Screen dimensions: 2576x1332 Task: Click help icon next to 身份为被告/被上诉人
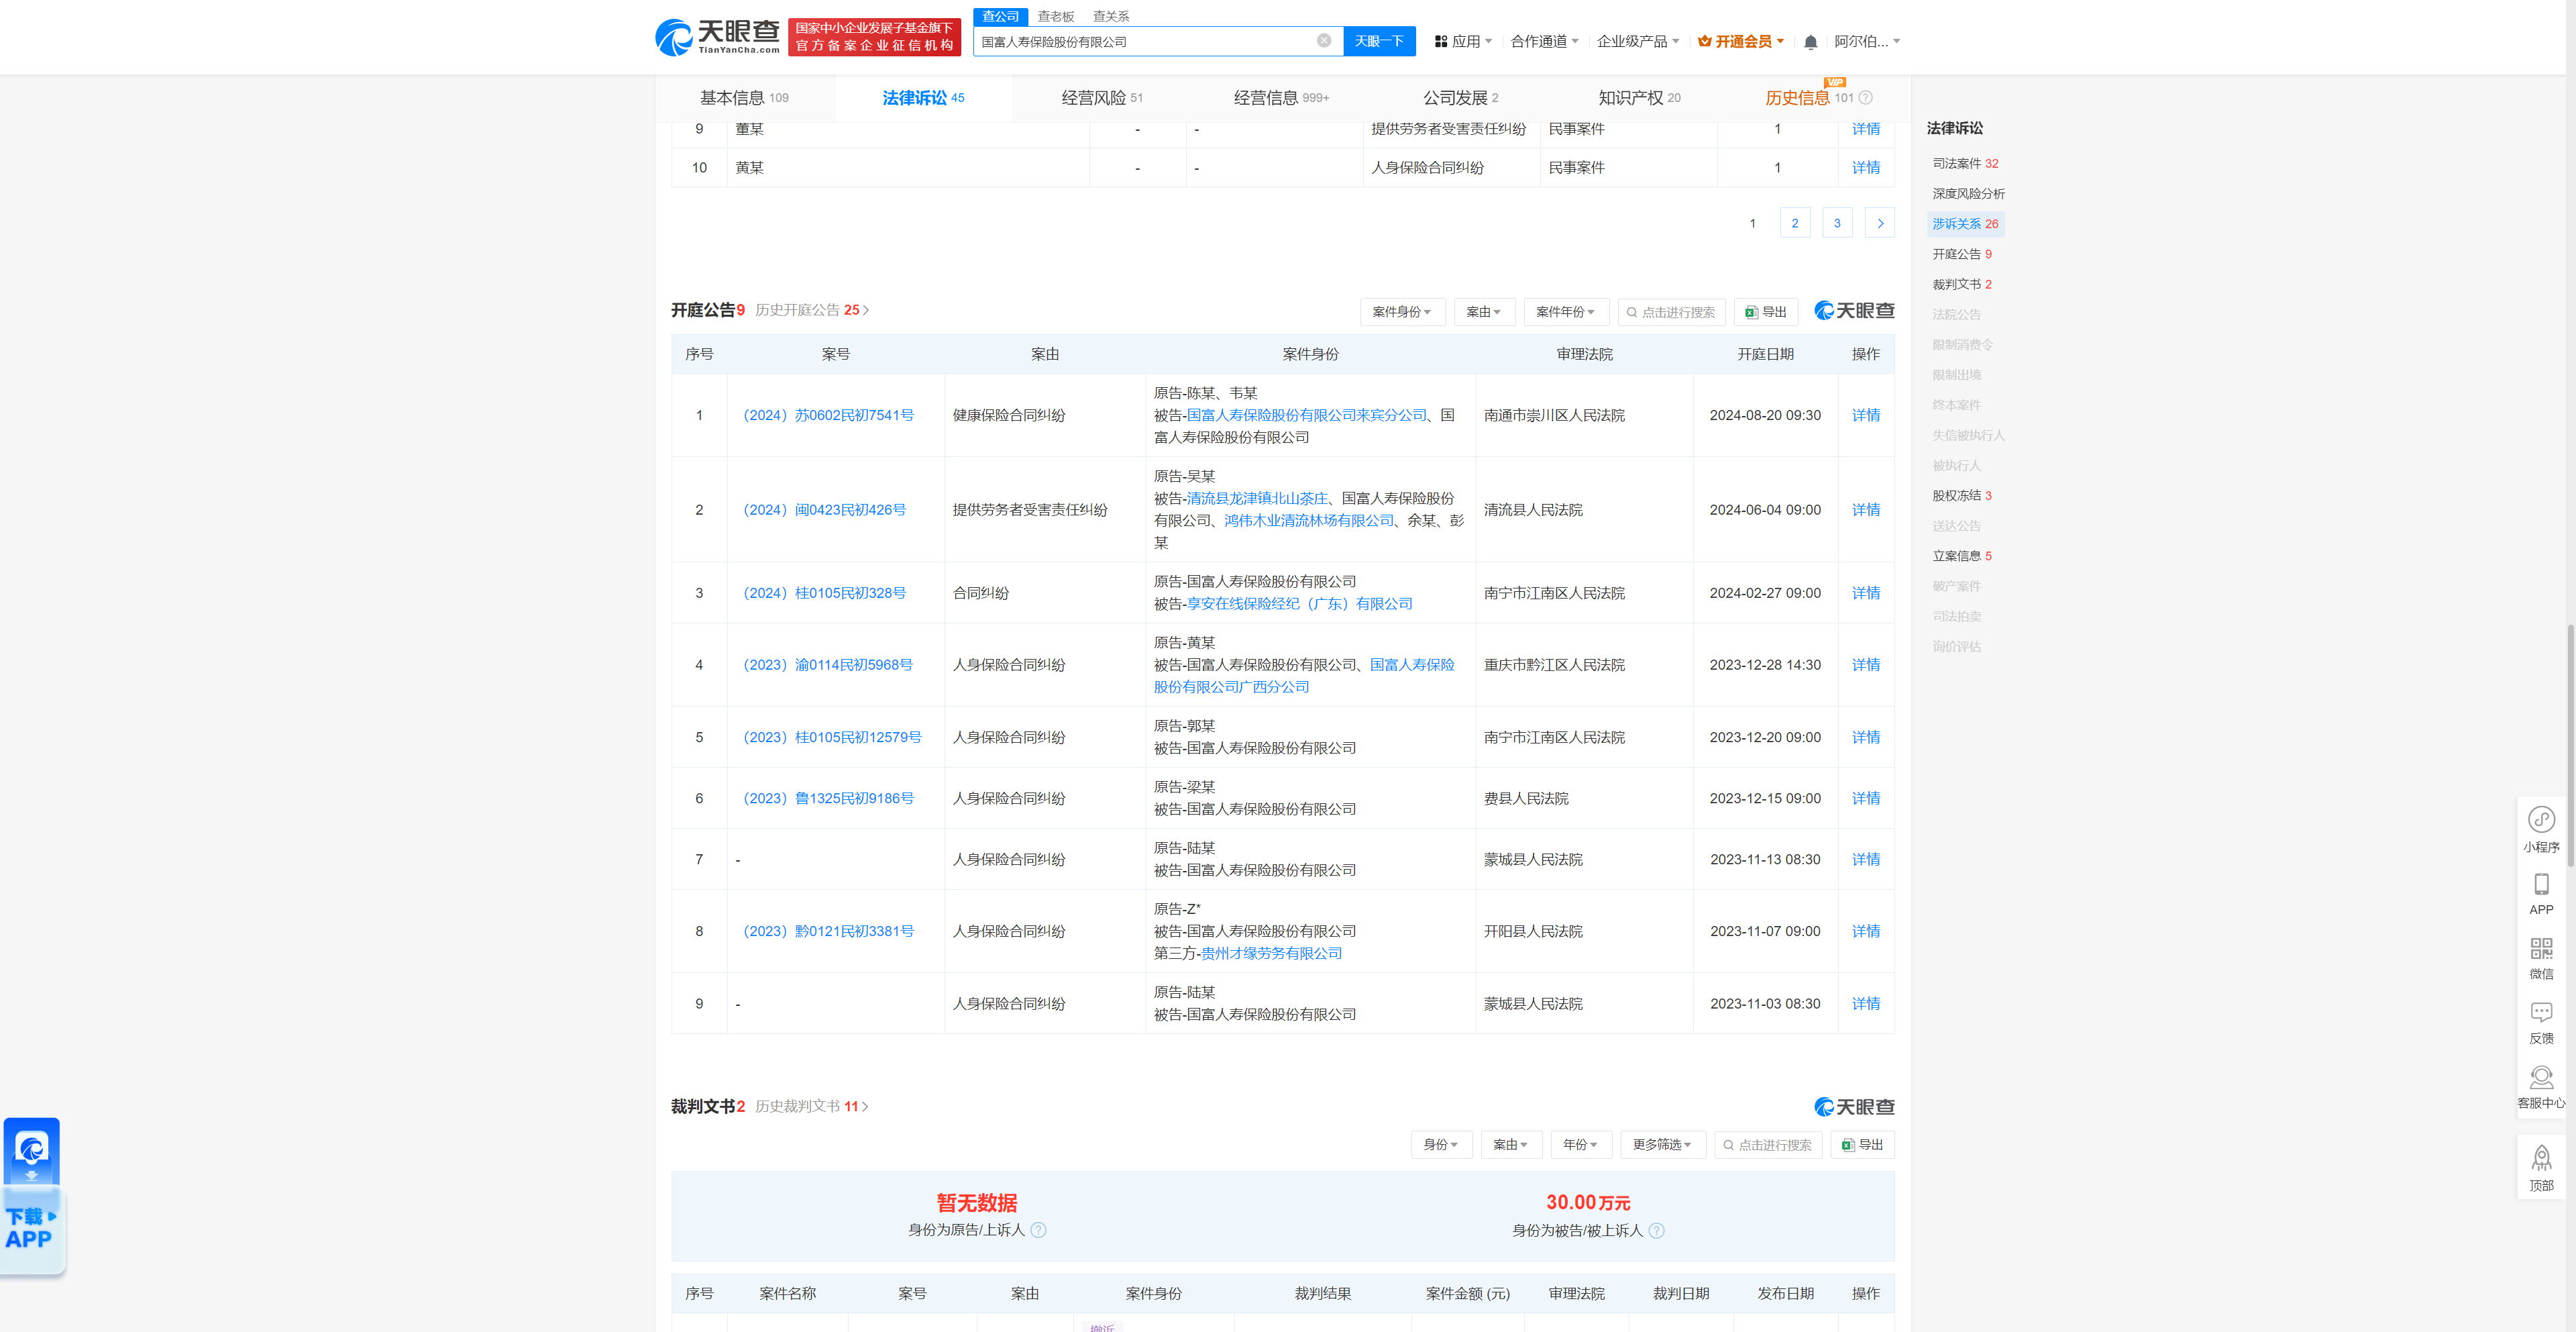pos(1656,1230)
